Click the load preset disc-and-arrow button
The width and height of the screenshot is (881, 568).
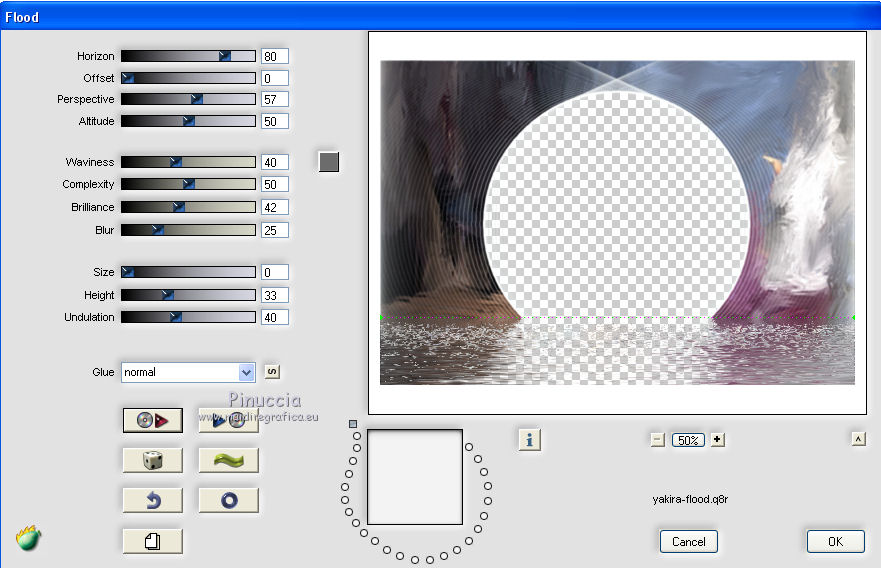coord(153,420)
